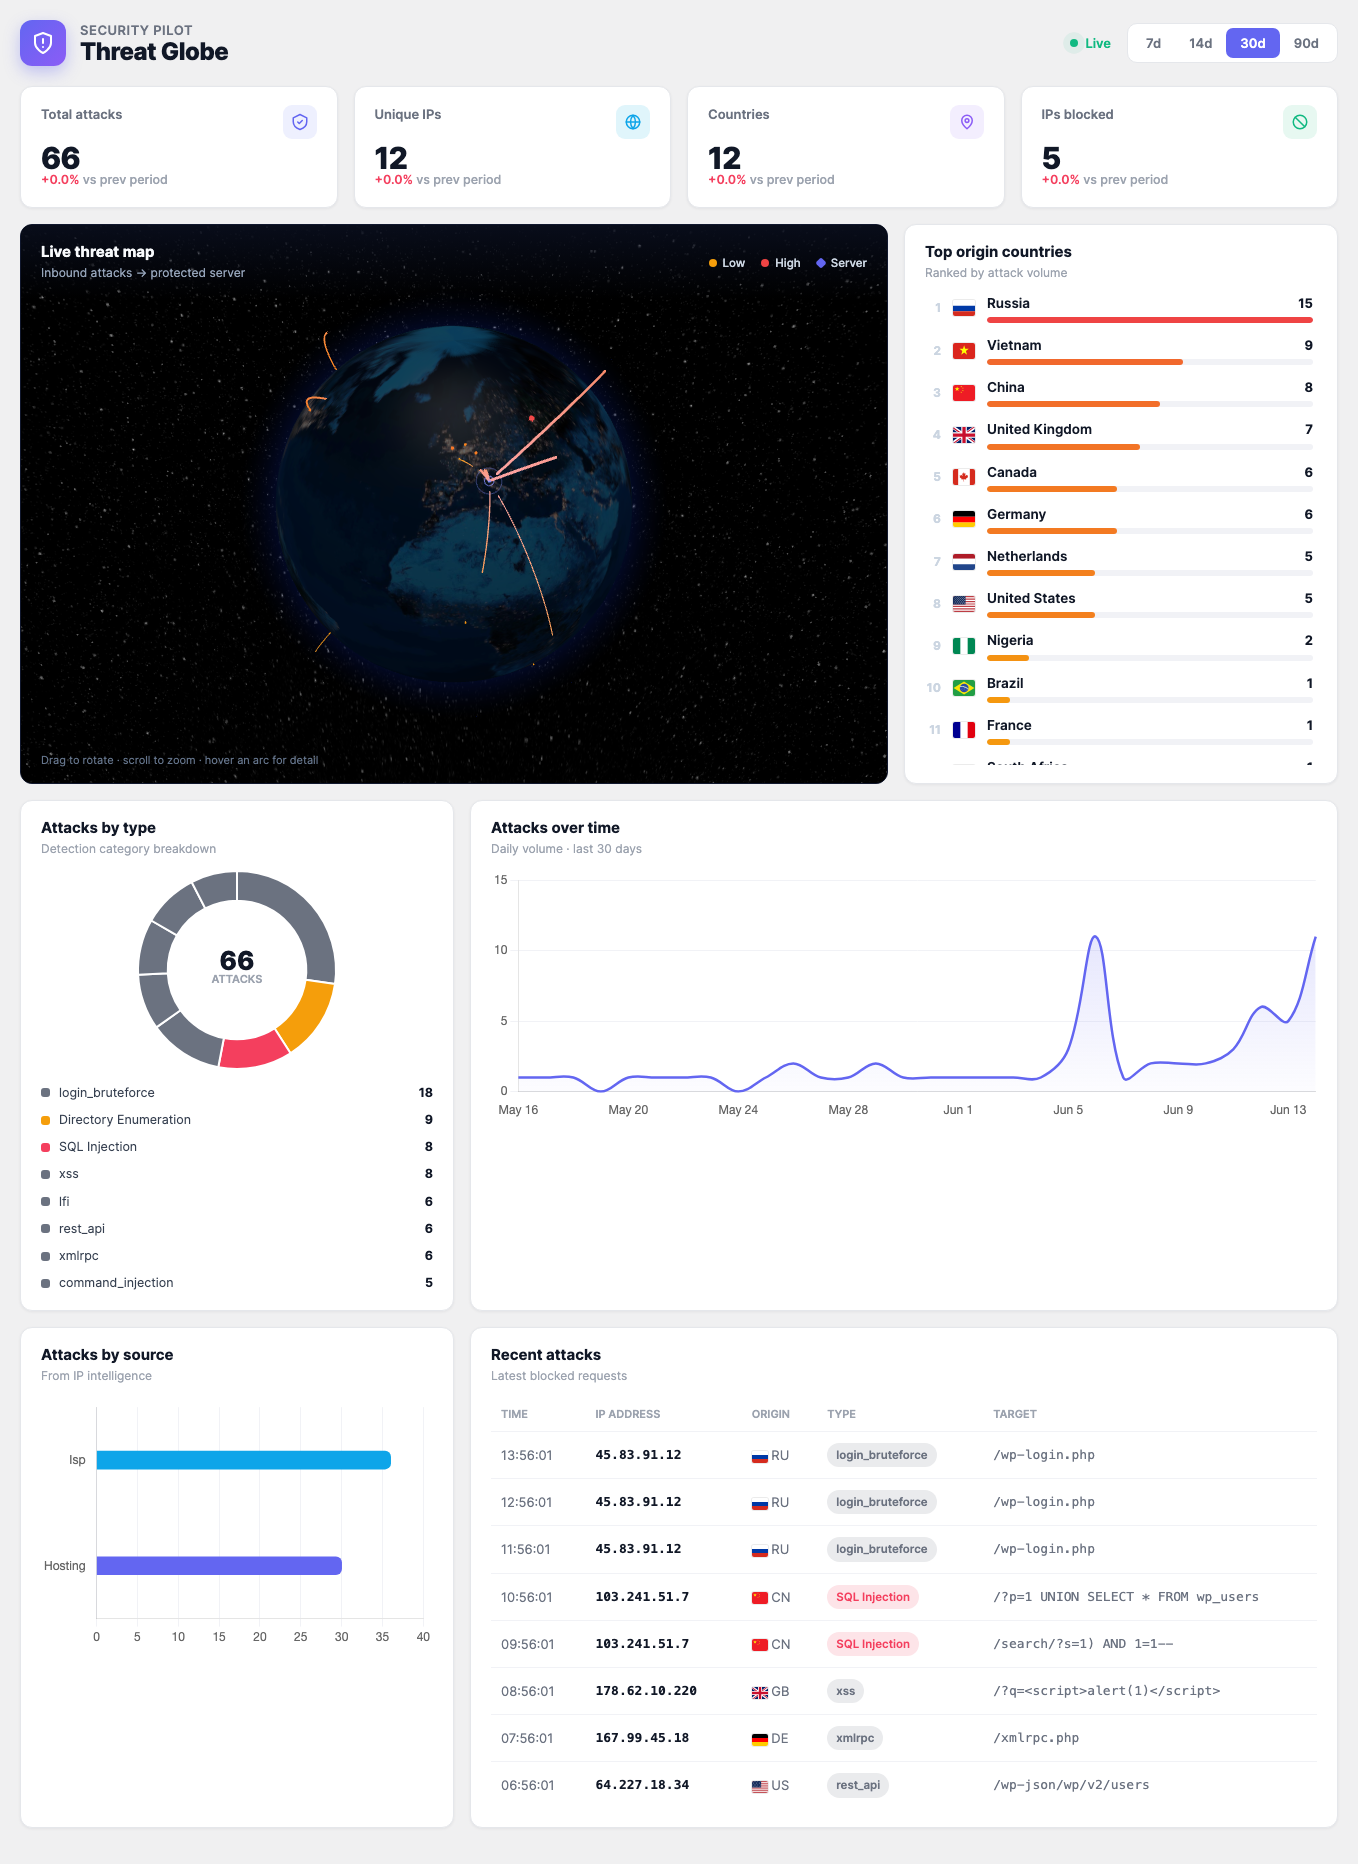Image resolution: width=1358 pixels, height=1864 pixels.
Task: Click the SQL Injection tag in 10:56:01 row
Action: click(x=873, y=1597)
